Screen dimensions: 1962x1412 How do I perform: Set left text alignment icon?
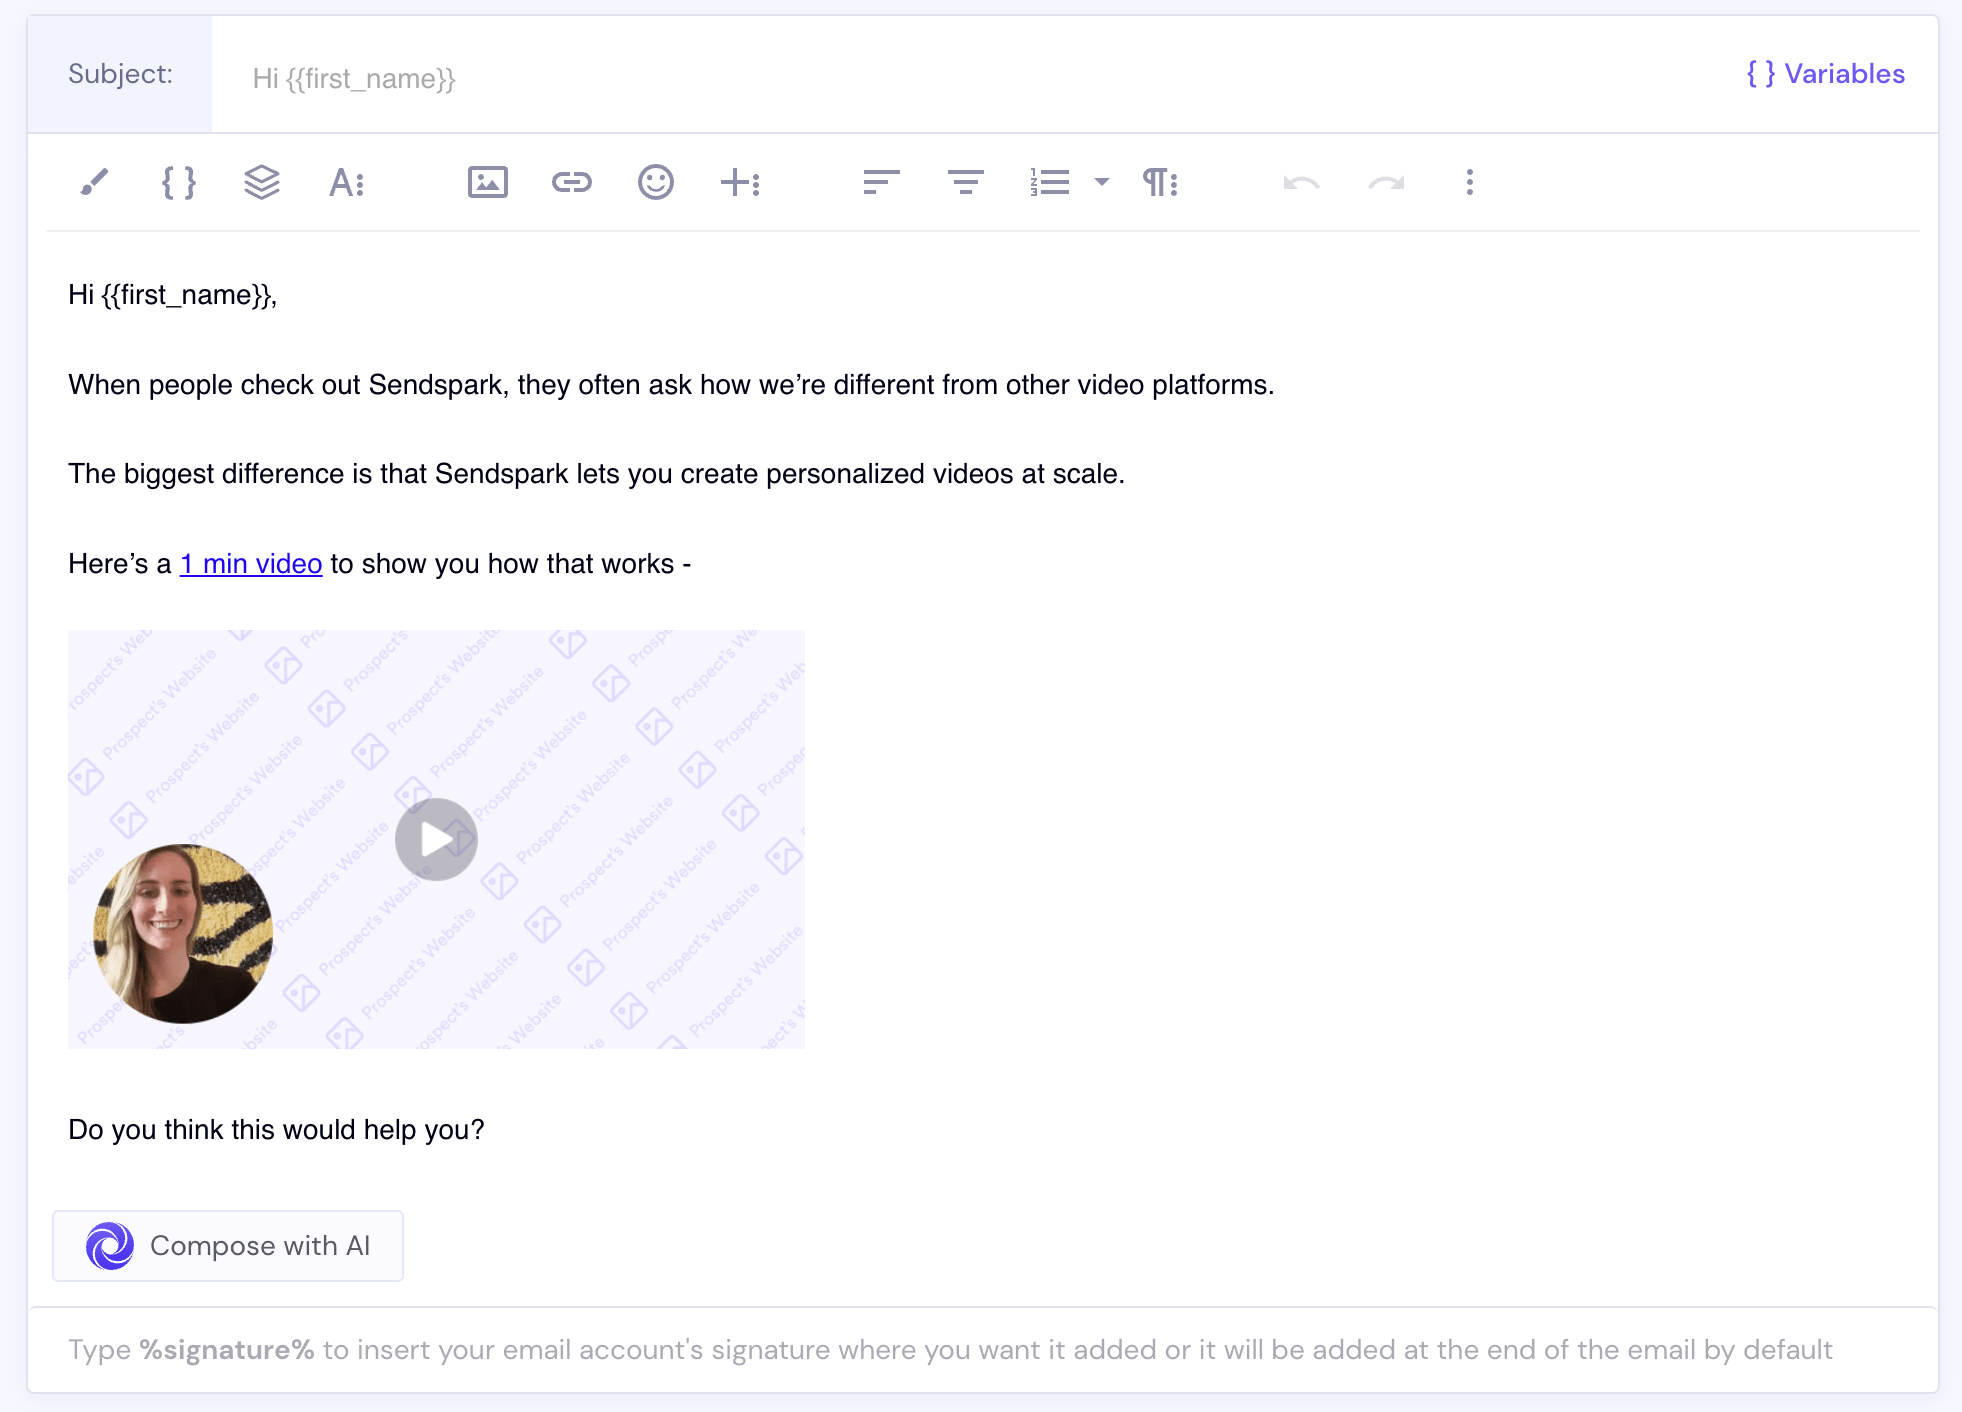click(x=881, y=182)
